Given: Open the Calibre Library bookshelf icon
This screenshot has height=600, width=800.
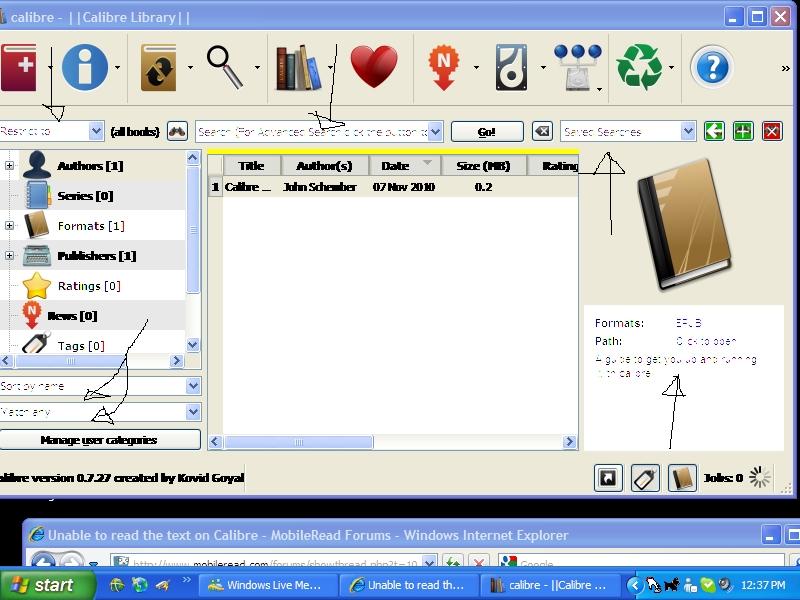Looking at the screenshot, I should click(298, 67).
